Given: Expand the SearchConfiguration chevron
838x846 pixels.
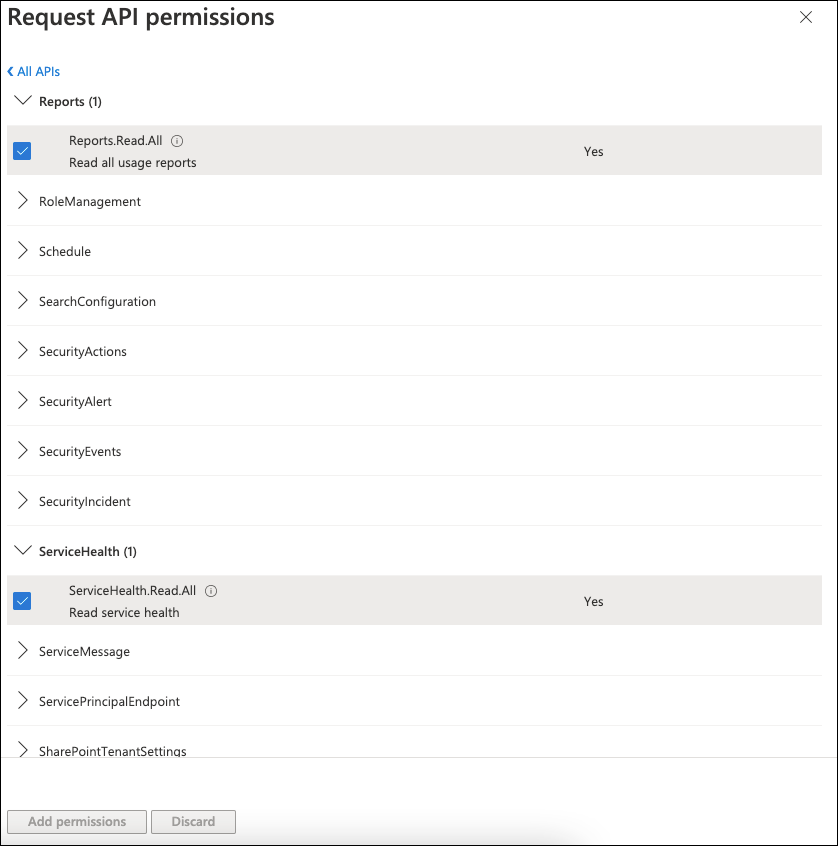Looking at the screenshot, I should coord(23,301).
